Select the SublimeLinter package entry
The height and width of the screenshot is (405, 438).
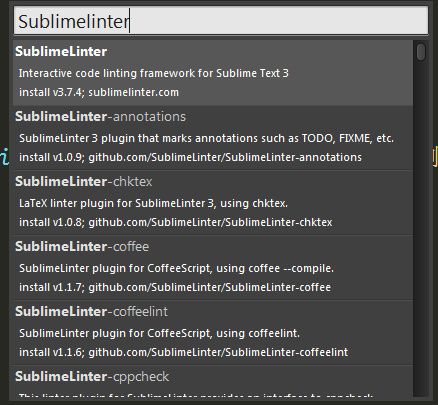click(x=213, y=73)
